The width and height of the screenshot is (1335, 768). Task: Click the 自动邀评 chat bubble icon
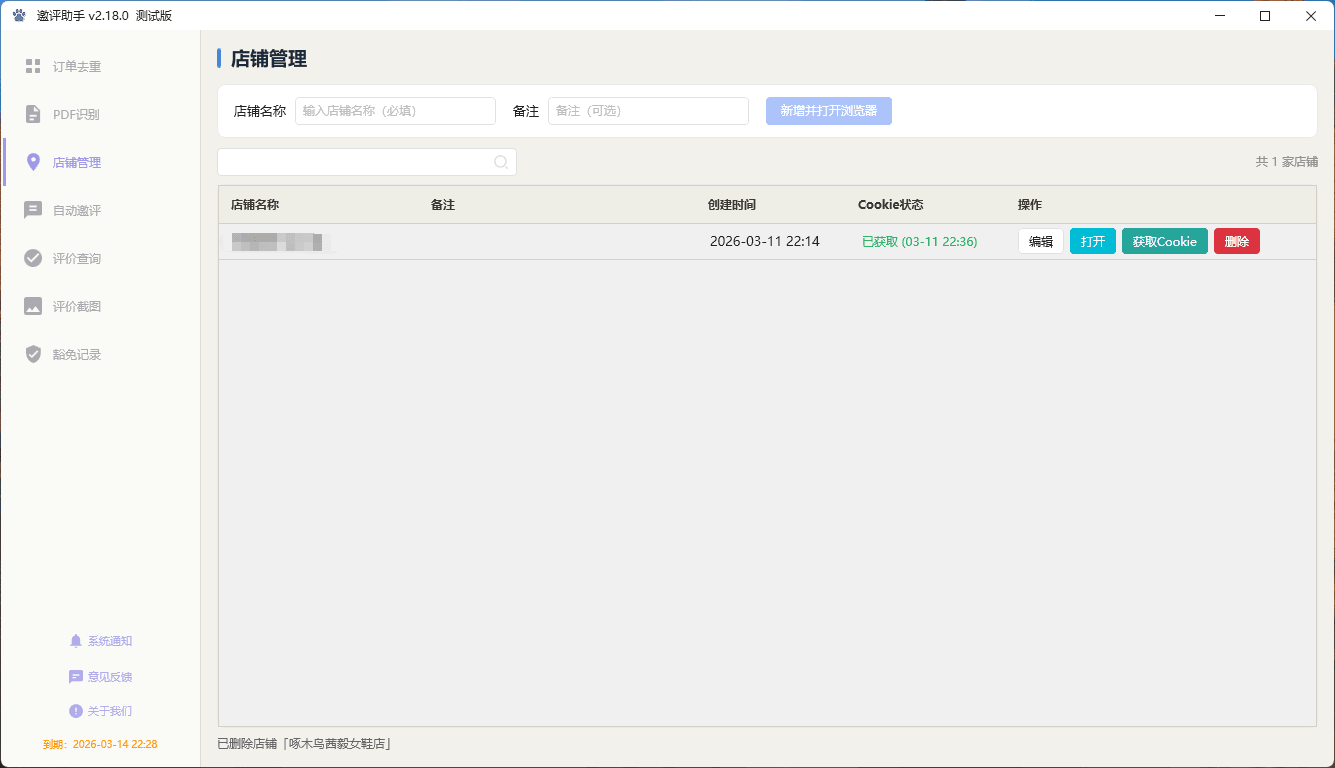pyautogui.click(x=33, y=210)
